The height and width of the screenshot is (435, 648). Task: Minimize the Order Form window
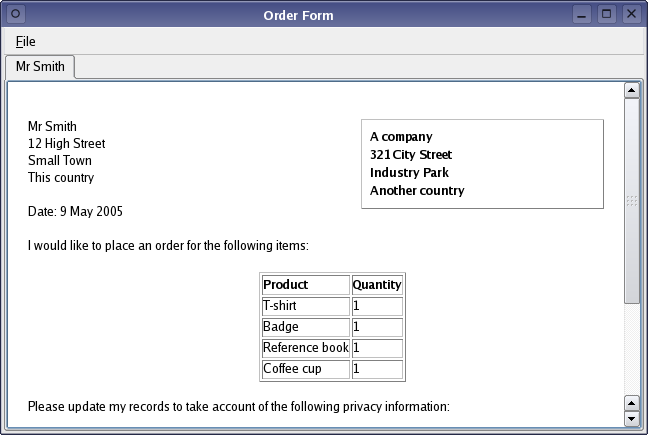click(x=581, y=14)
